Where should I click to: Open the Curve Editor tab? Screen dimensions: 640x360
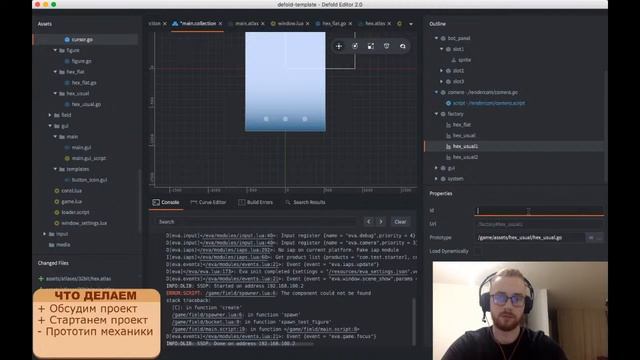[208, 202]
